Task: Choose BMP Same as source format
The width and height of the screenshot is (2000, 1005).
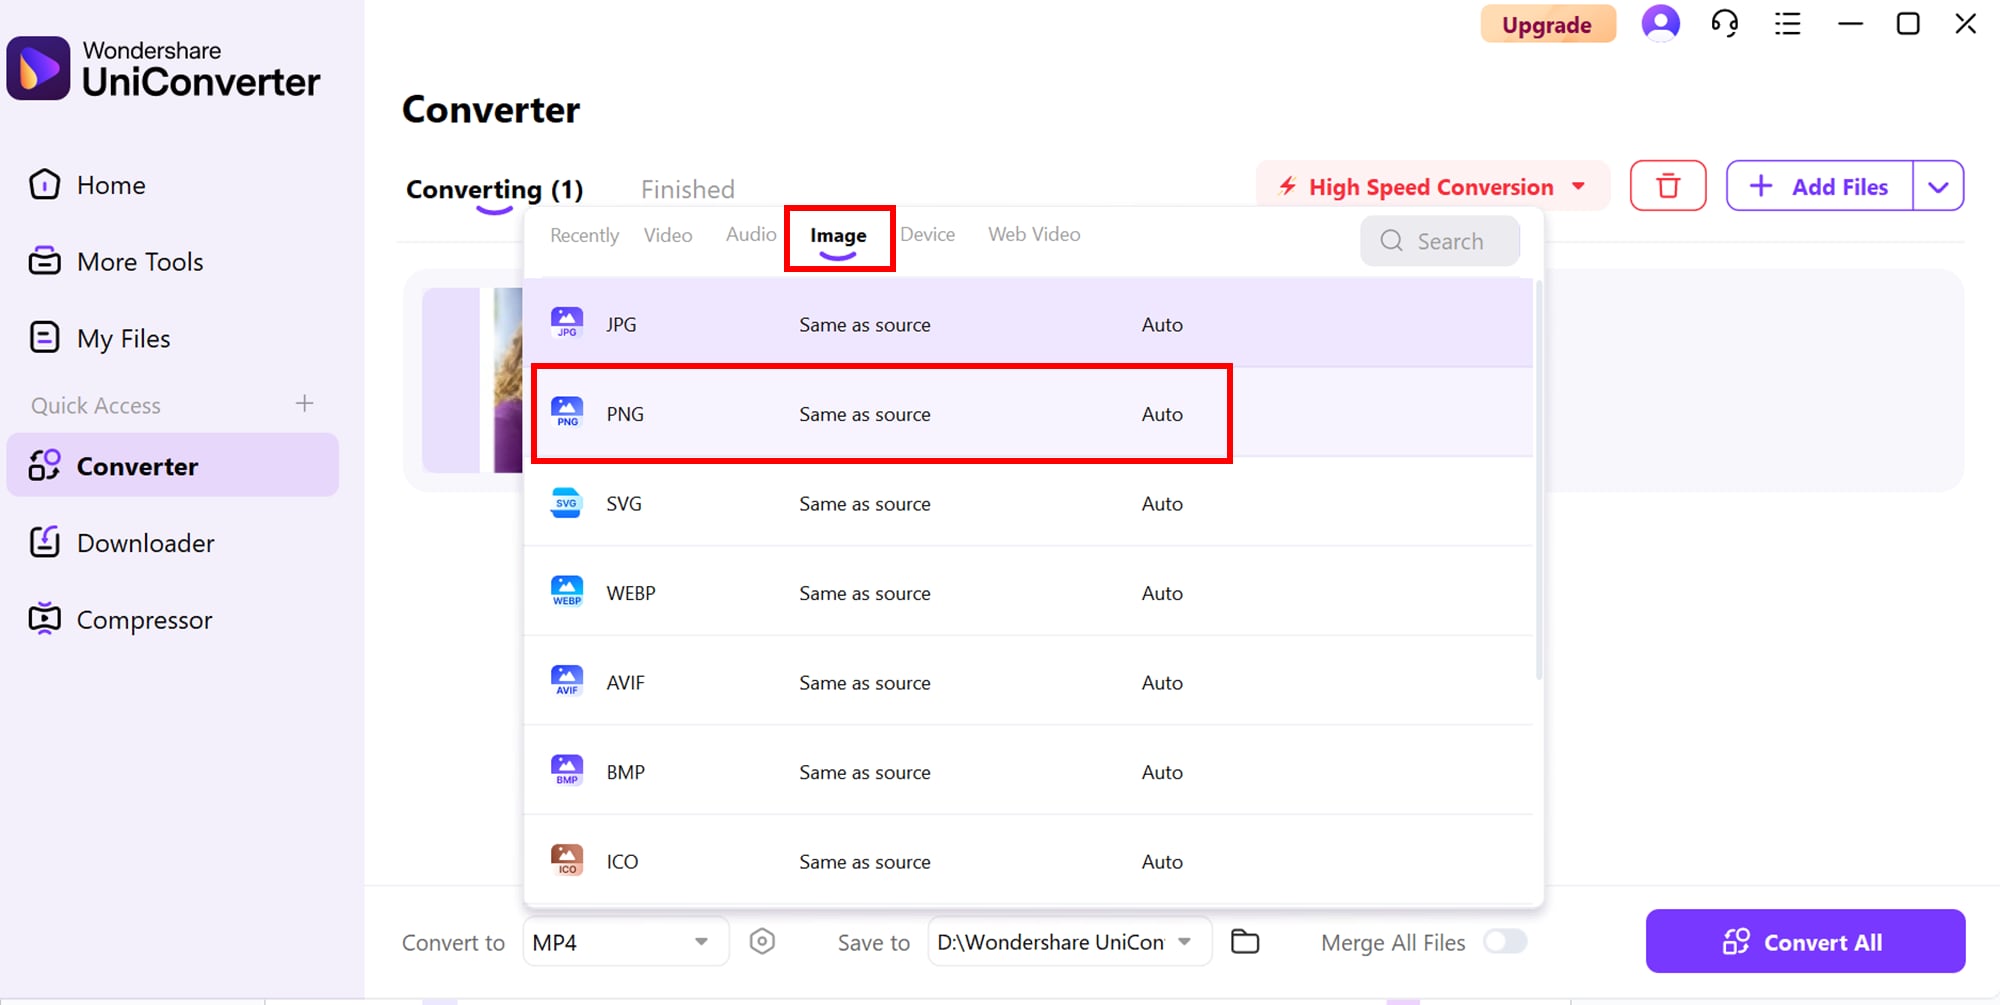Action: click(1028, 771)
